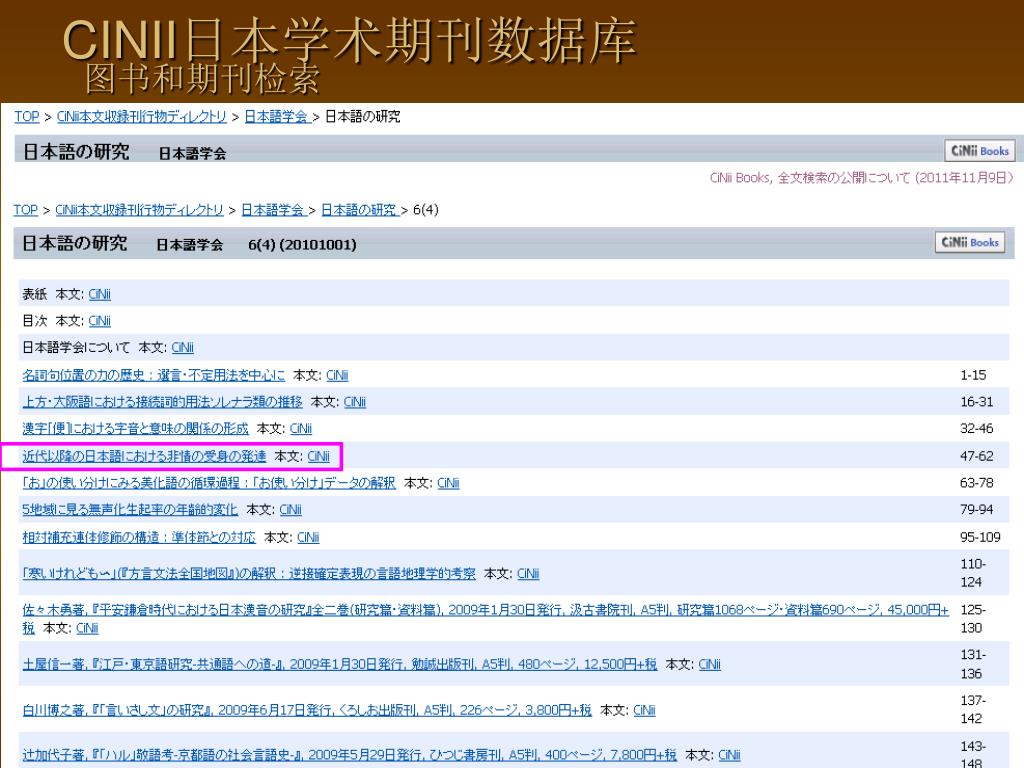Open CiNii link in the 上方・大阪語 row
Screen dimensions: 1024x768
click(355, 402)
